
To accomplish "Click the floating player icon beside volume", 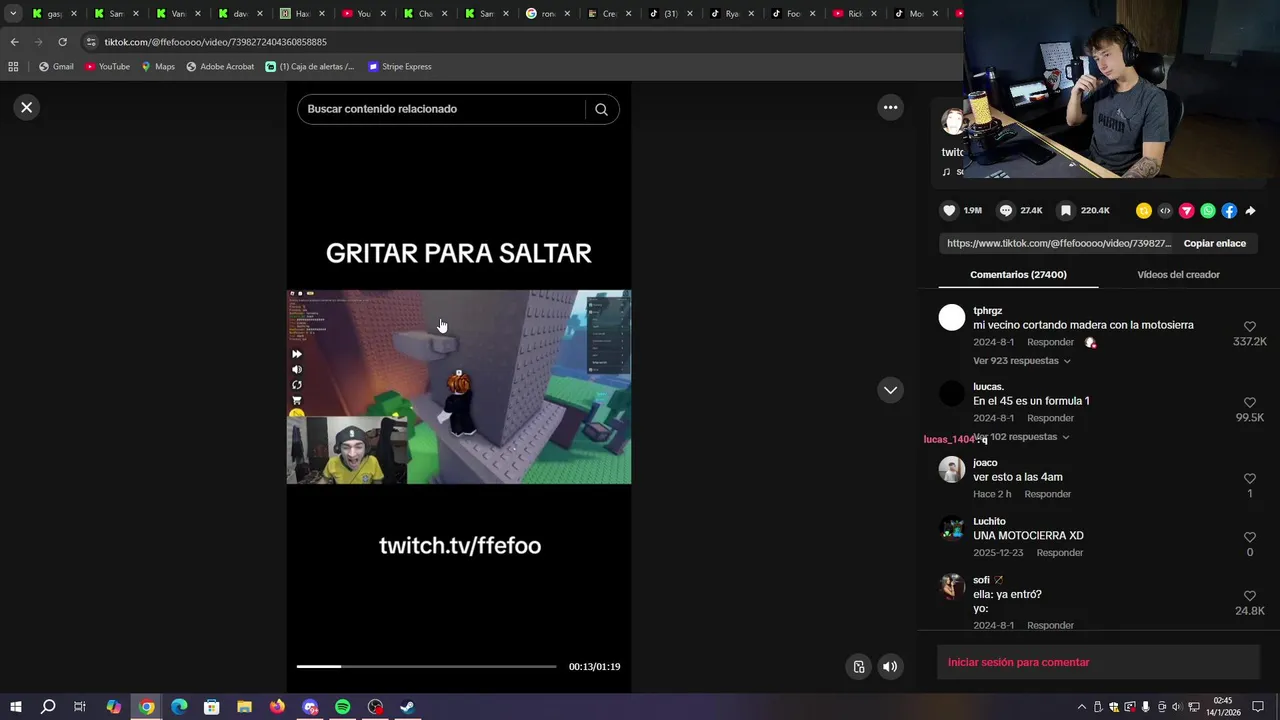I will [859, 667].
